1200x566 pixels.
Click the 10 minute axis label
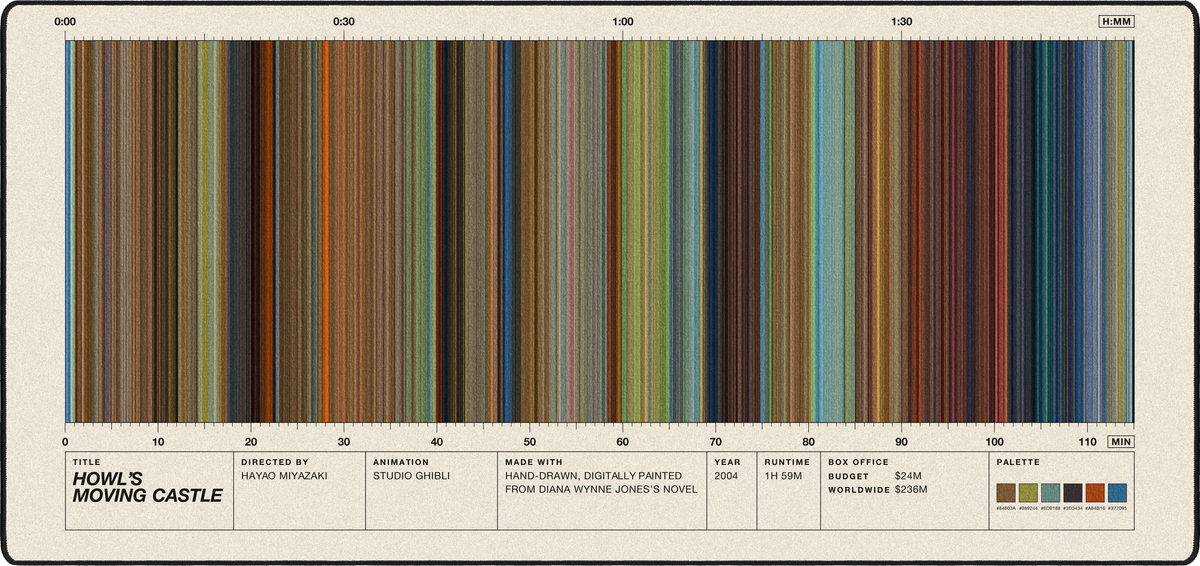coord(158,441)
